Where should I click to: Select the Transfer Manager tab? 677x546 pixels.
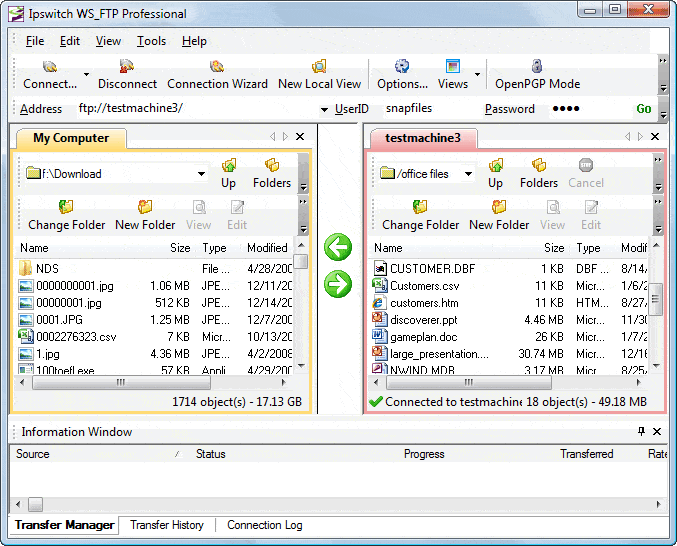(x=64, y=525)
